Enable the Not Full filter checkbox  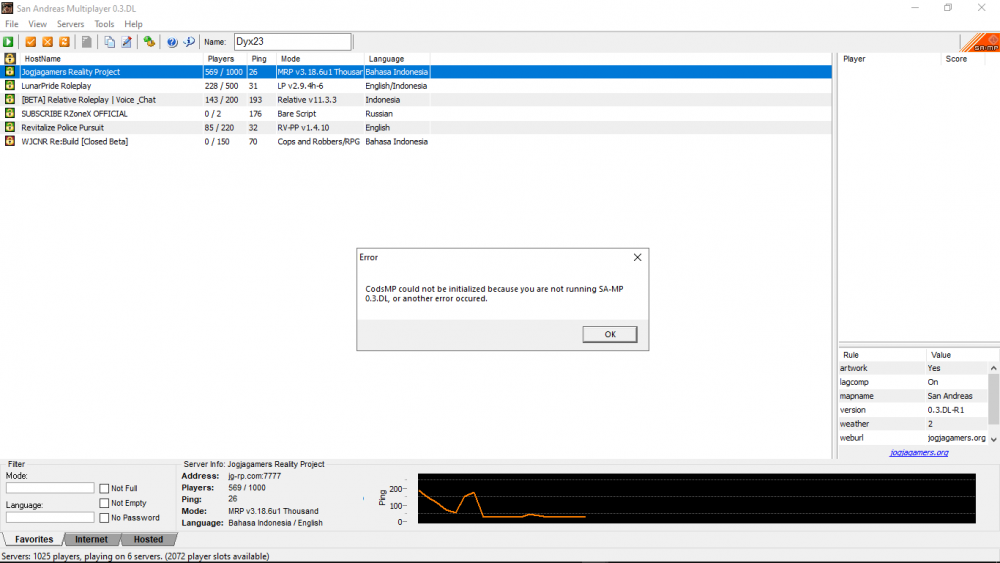(105, 488)
